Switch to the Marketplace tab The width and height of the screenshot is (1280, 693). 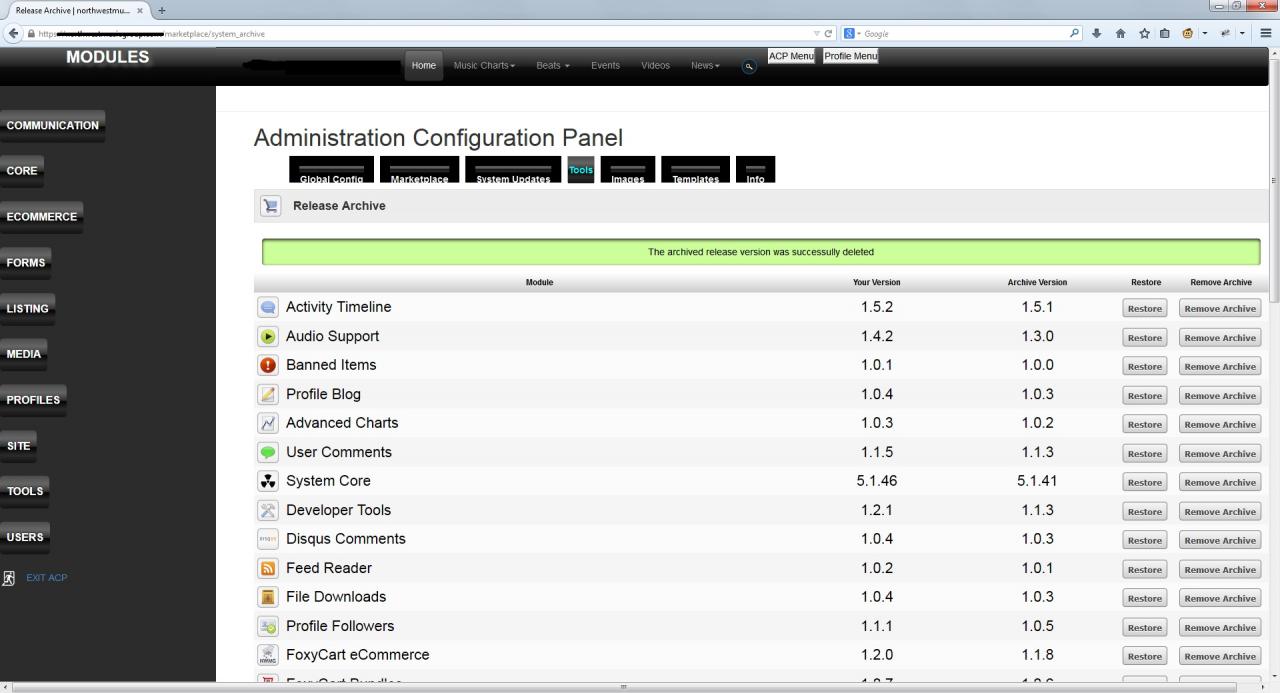[x=419, y=171]
